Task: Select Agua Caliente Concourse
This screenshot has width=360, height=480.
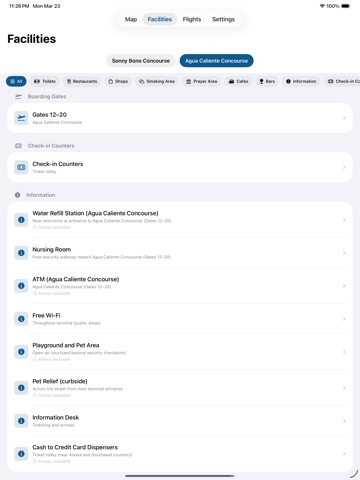Action: (217, 61)
